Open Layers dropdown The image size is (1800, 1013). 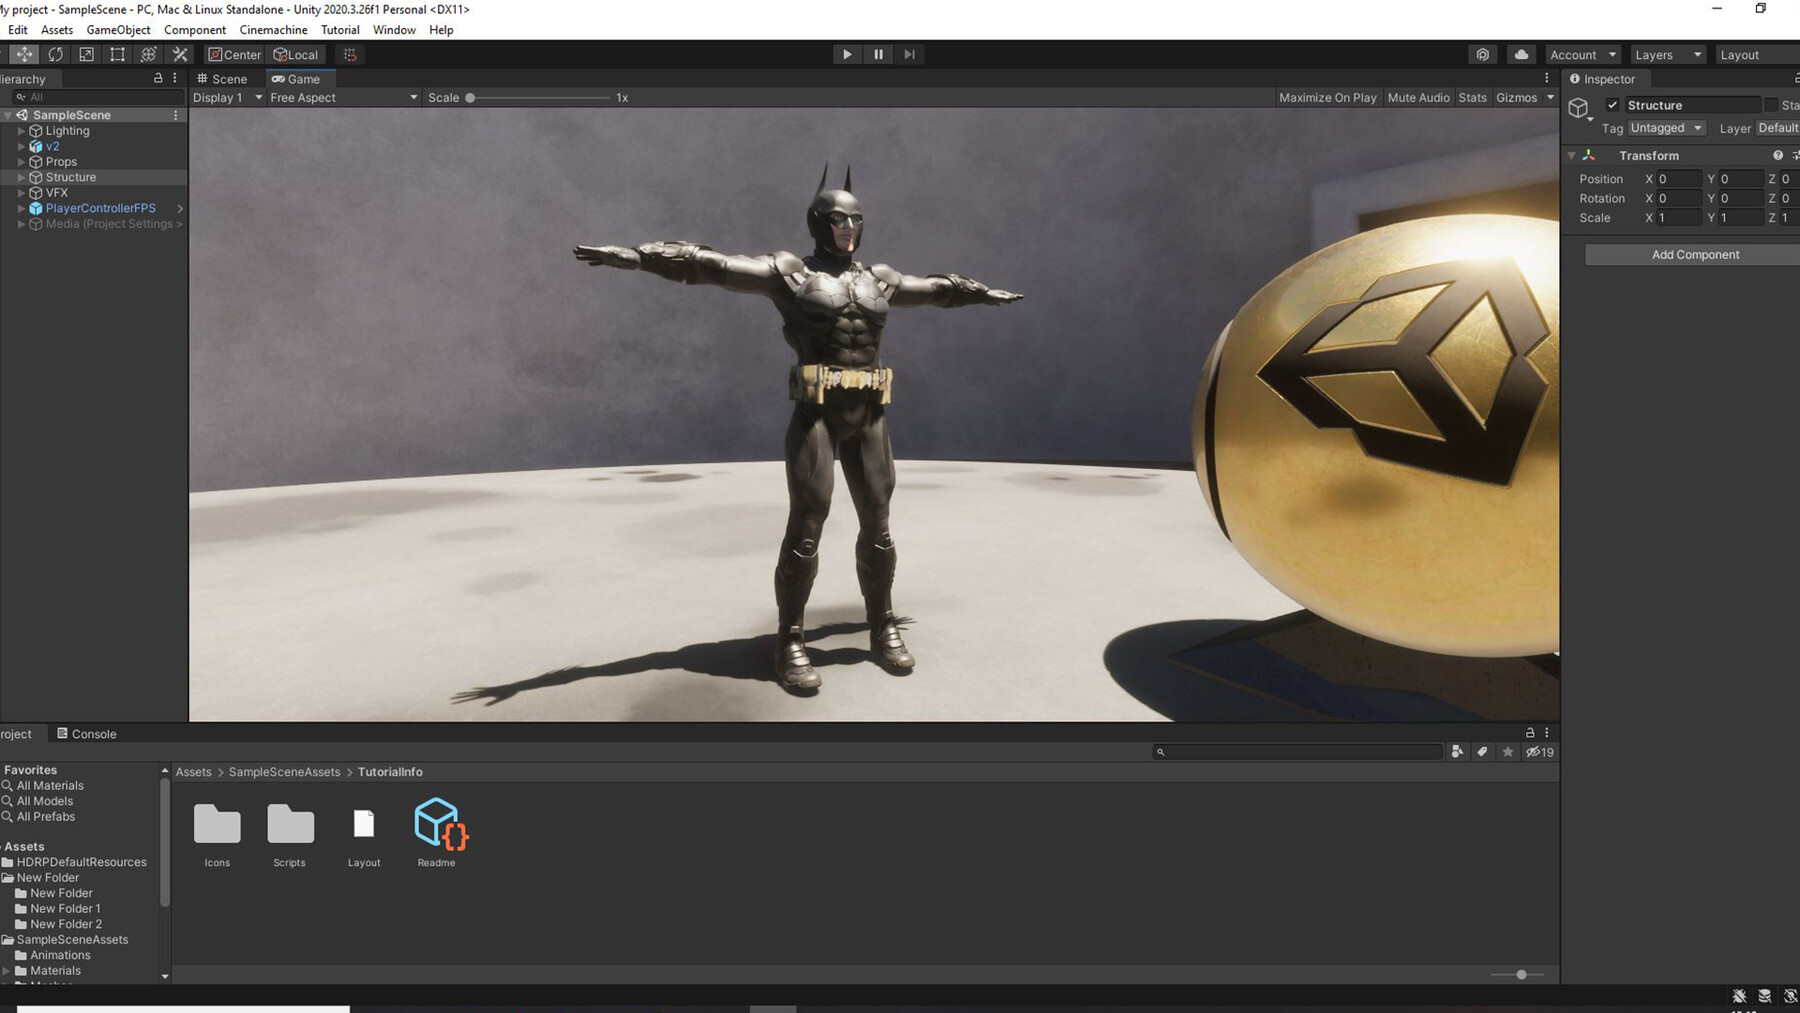(1668, 54)
